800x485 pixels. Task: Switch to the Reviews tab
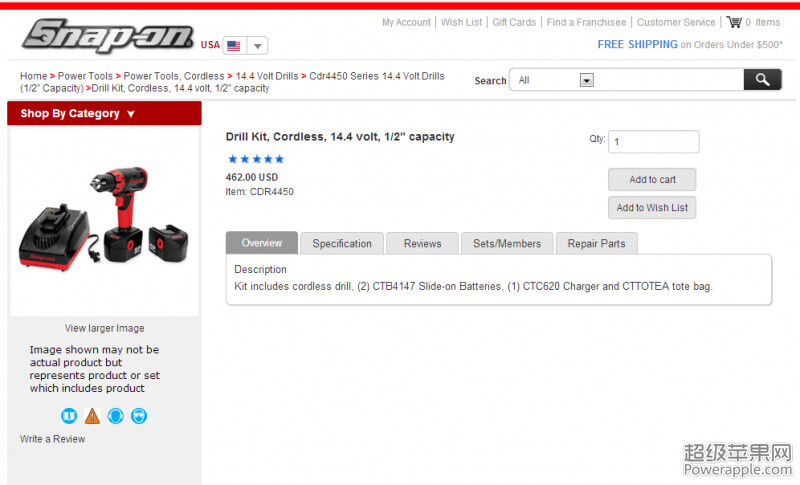(x=422, y=243)
